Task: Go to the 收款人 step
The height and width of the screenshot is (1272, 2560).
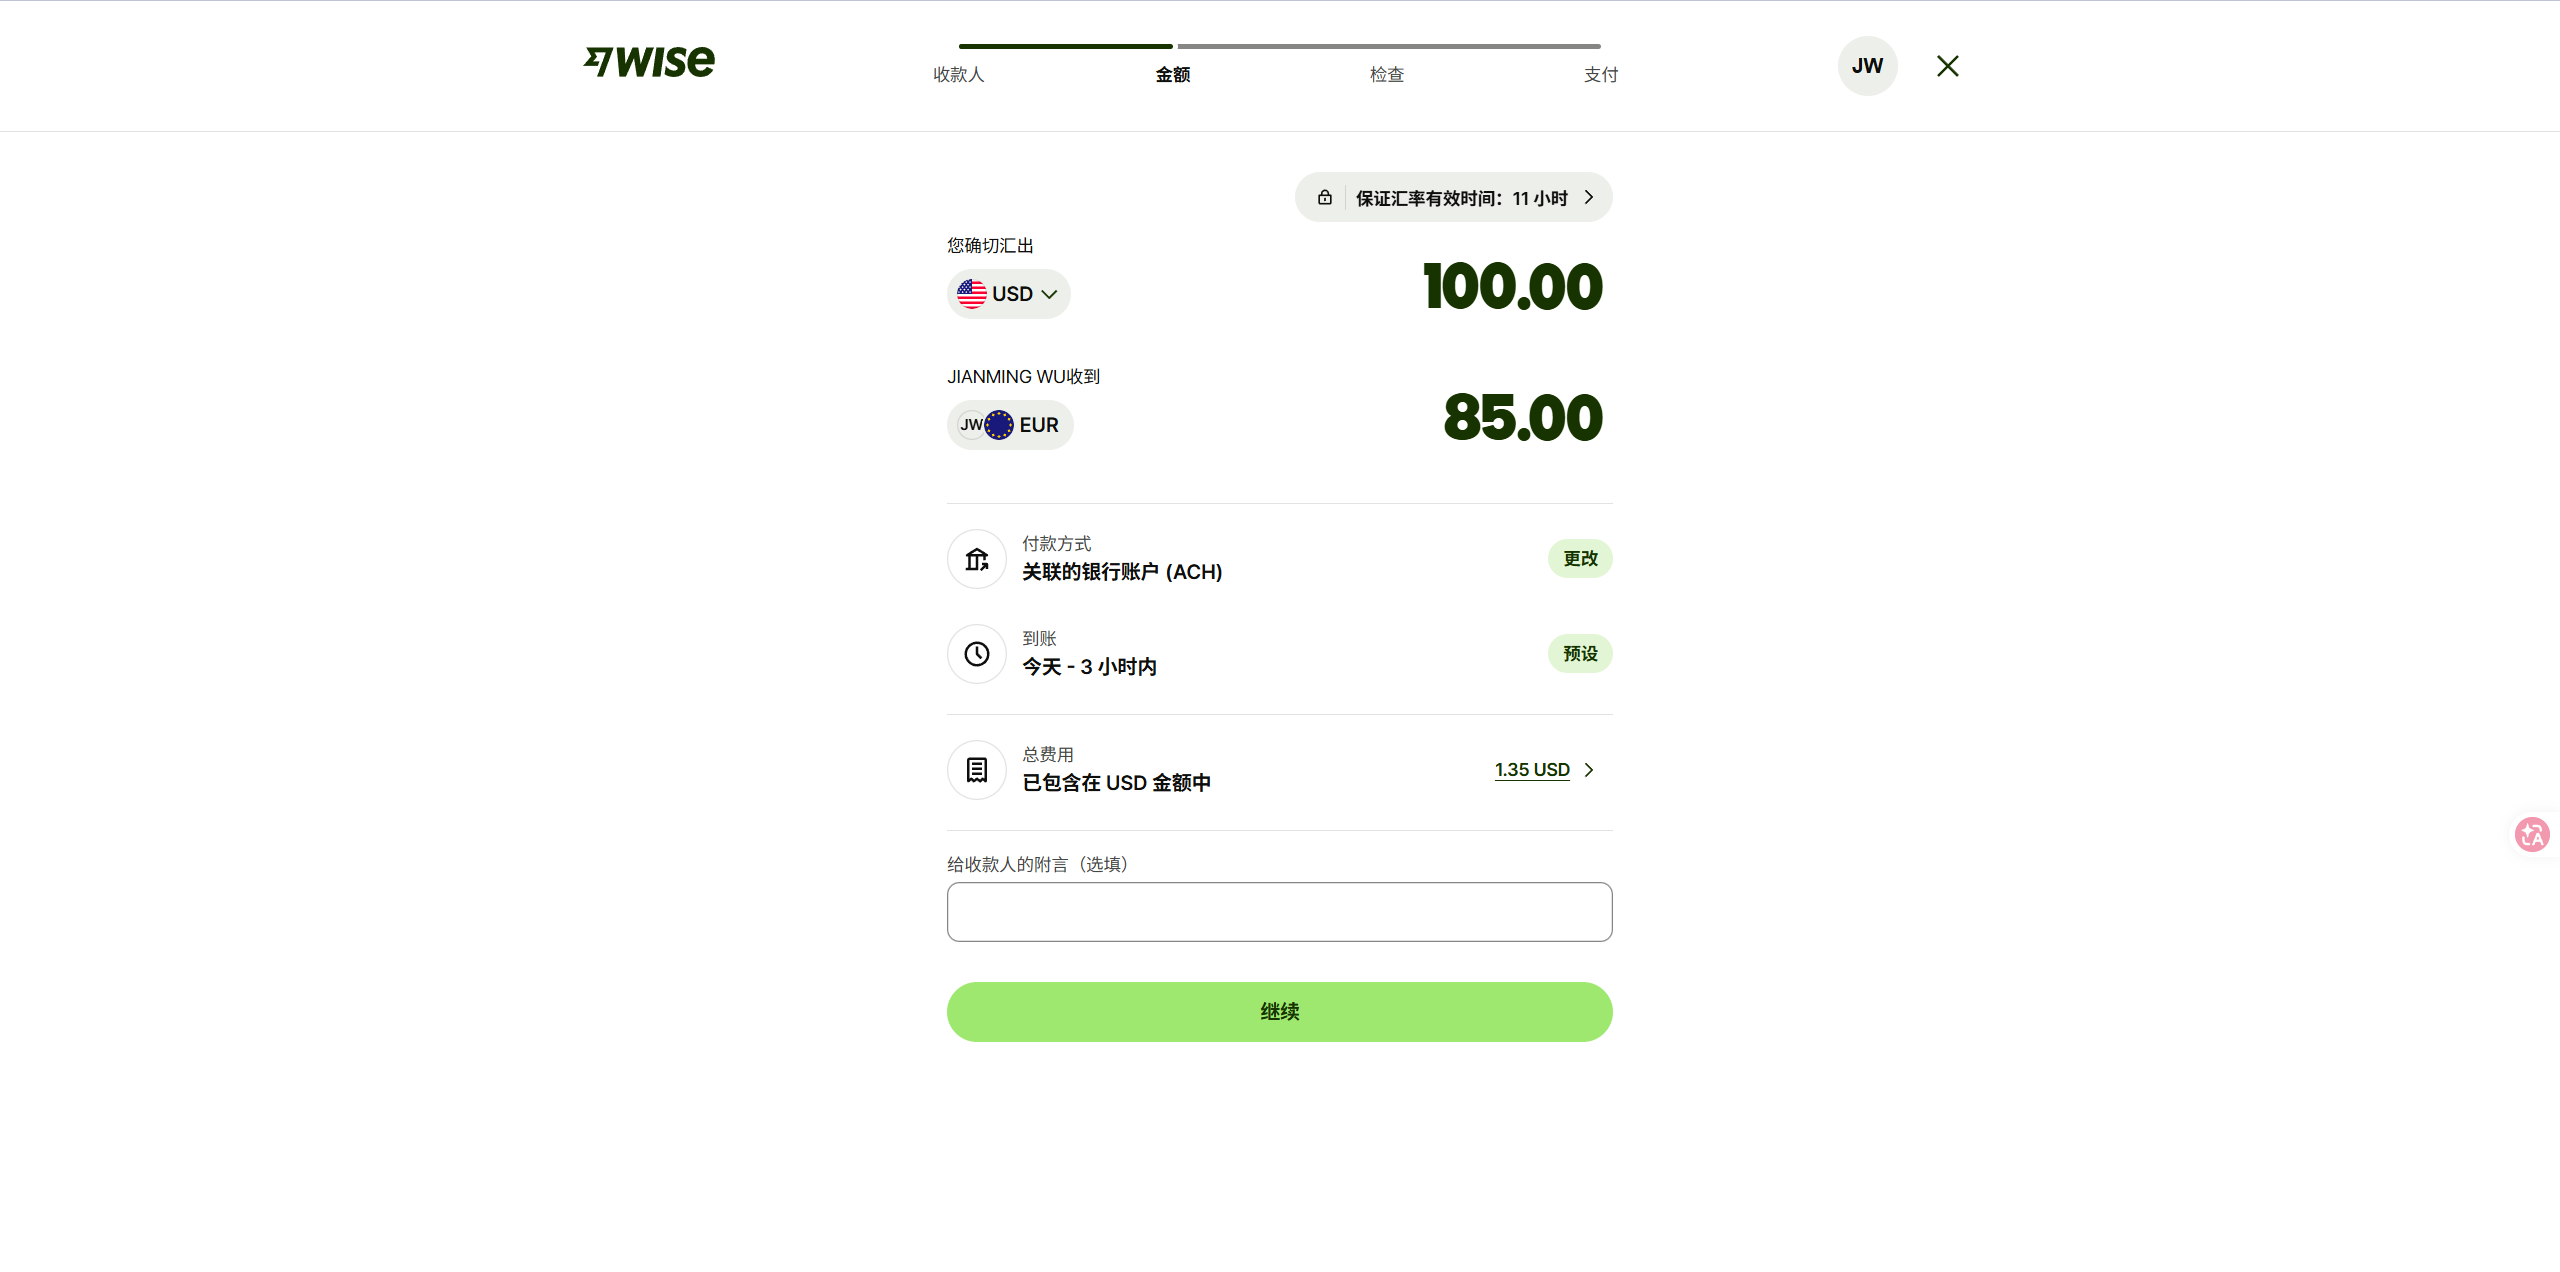Action: click(x=958, y=75)
